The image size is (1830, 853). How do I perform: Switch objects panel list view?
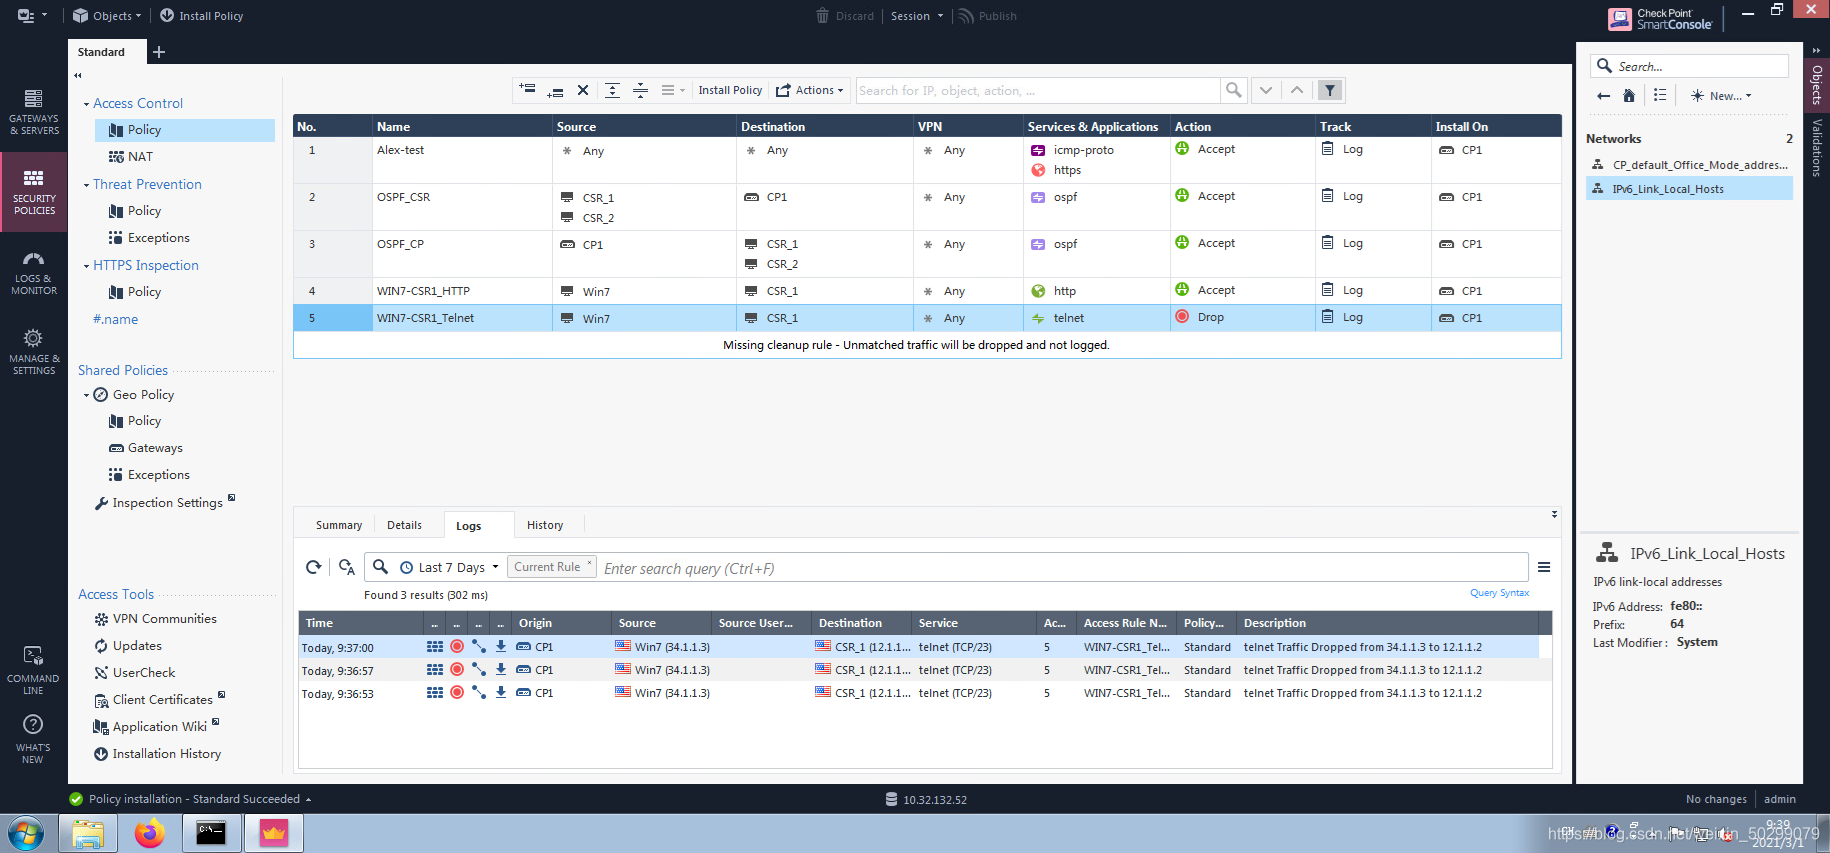(x=1660, y=95)
